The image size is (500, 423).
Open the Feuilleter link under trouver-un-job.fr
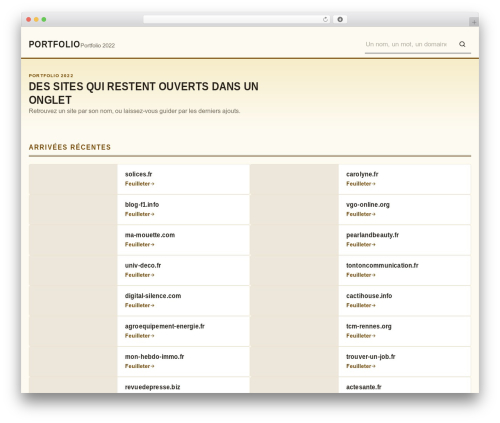361,366
